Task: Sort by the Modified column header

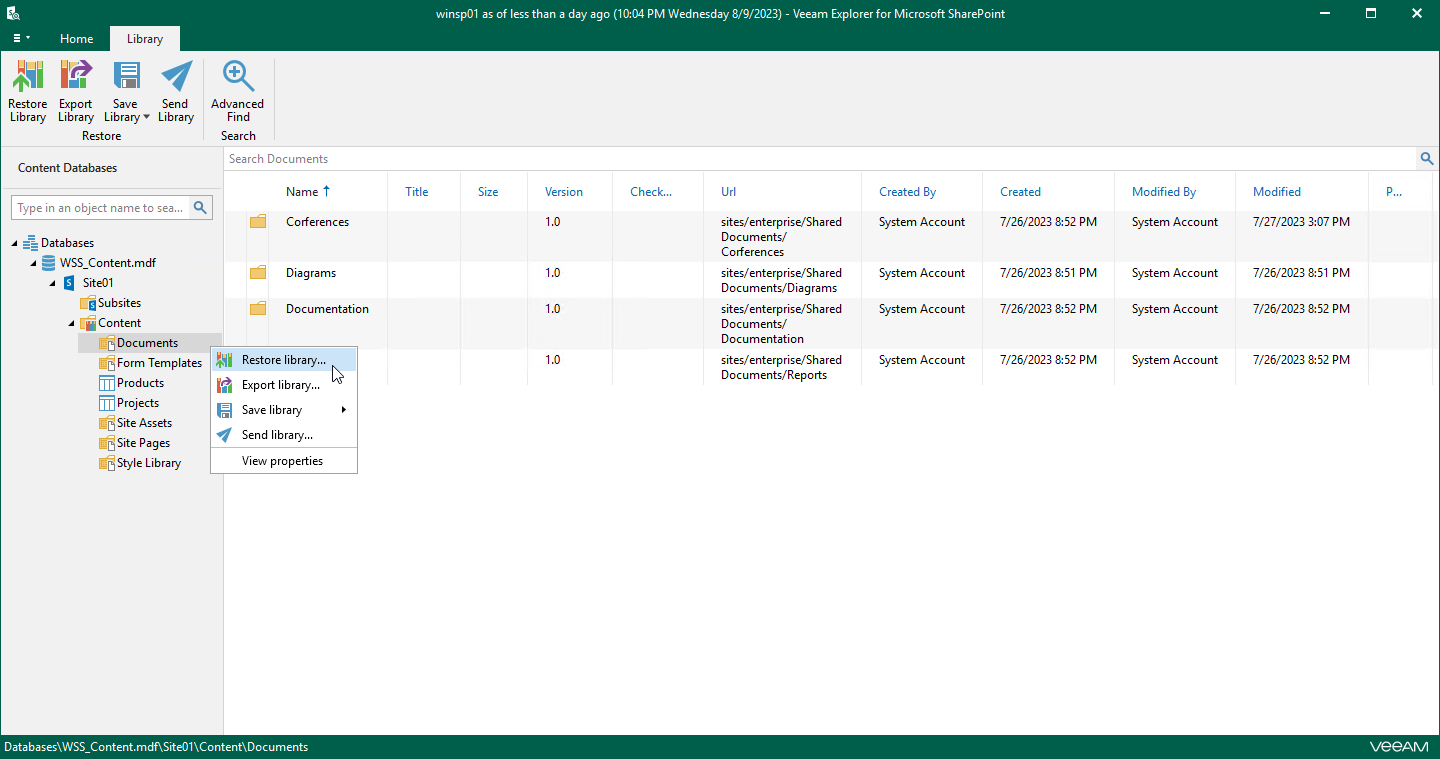Action: pyautogui.click(x=1277, y=191)
